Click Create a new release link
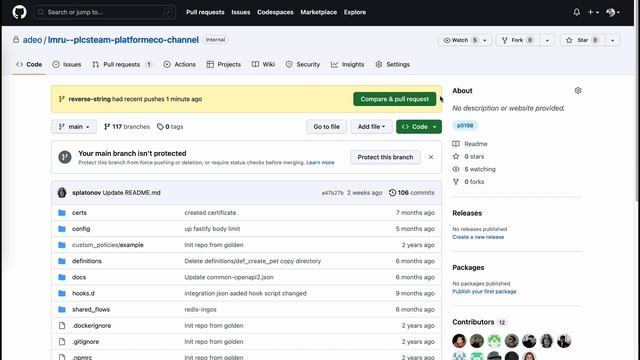Image resolution: width=640 pixels, height=360 pixels. pyautogui.click(x=478, y=237)
